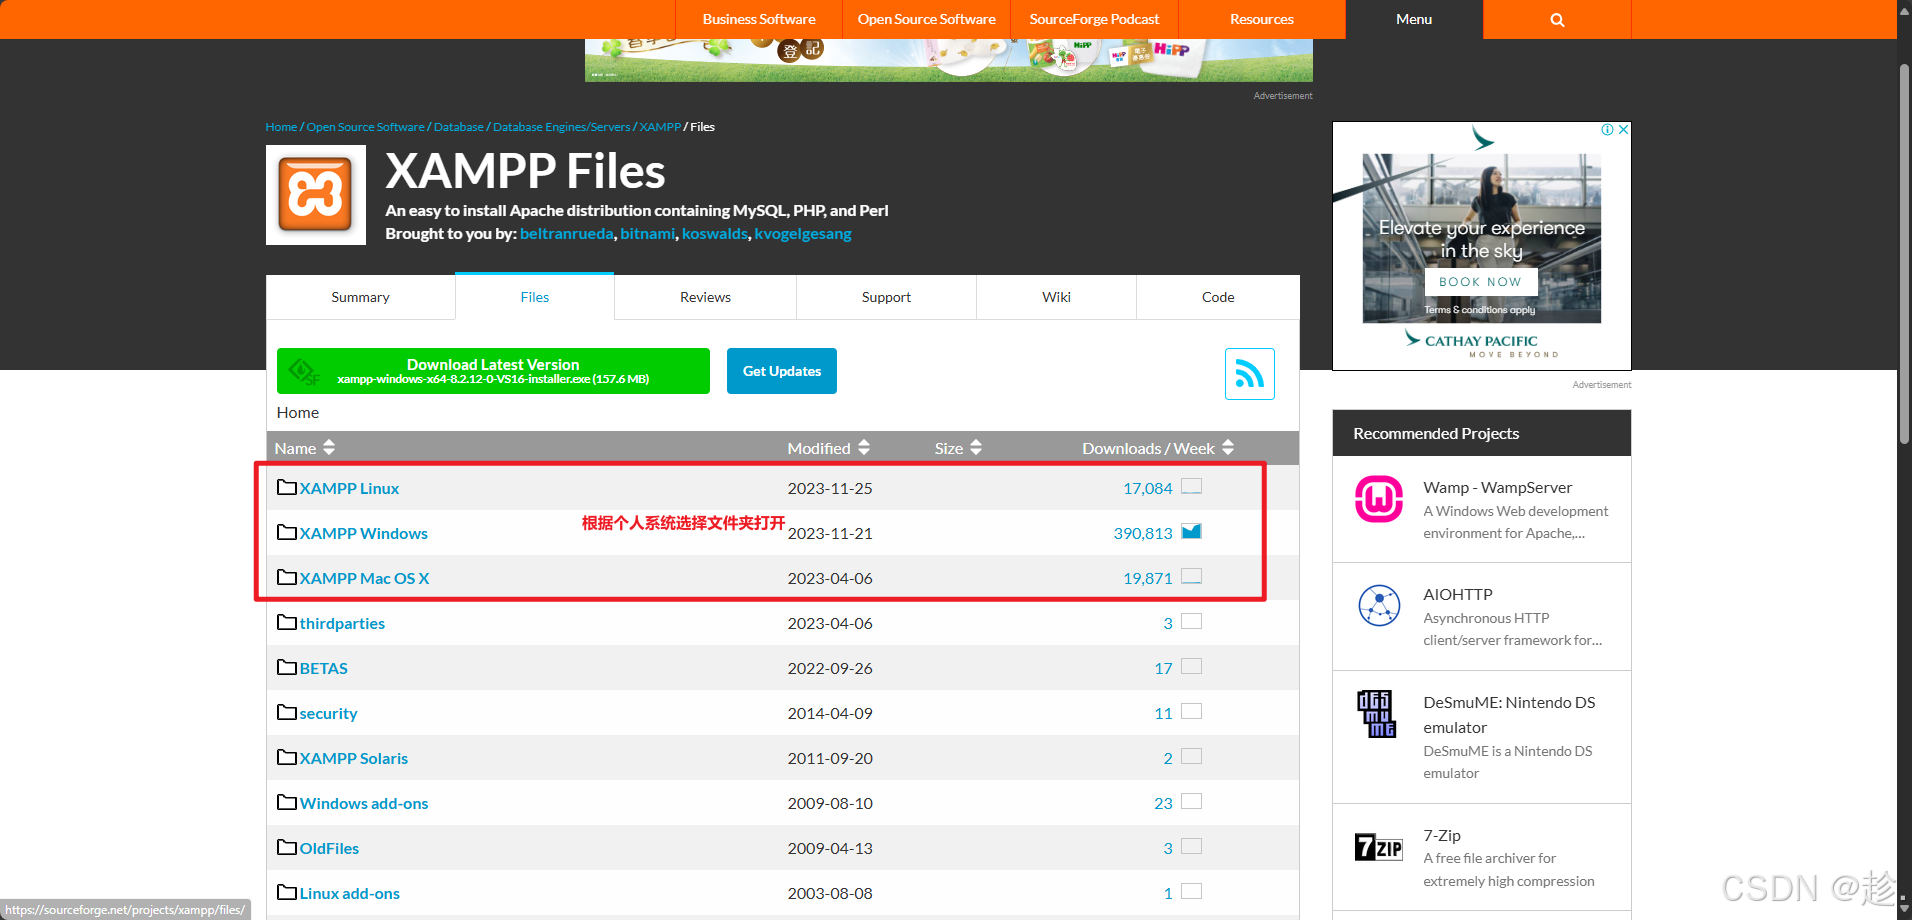1912x920 pixels.
Task: Open the Business Software menu
Action: (x=759, y=19)
